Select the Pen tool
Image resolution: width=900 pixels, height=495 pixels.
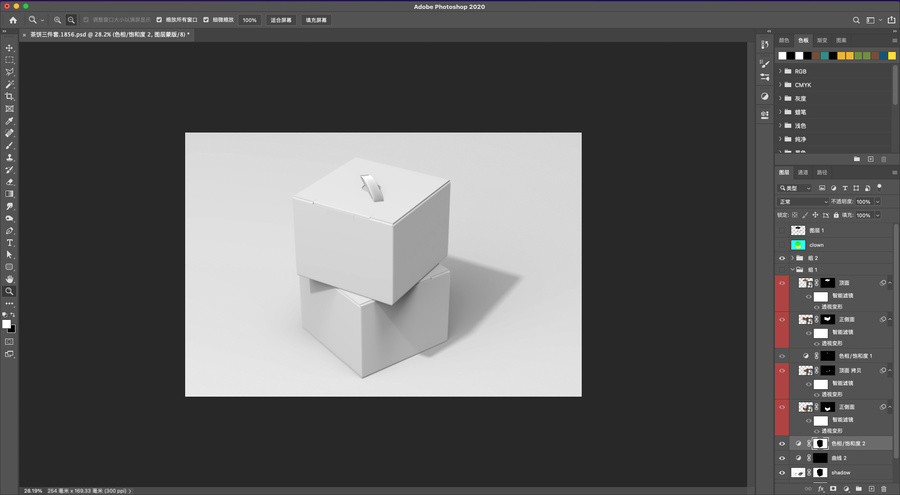point(9,231)
